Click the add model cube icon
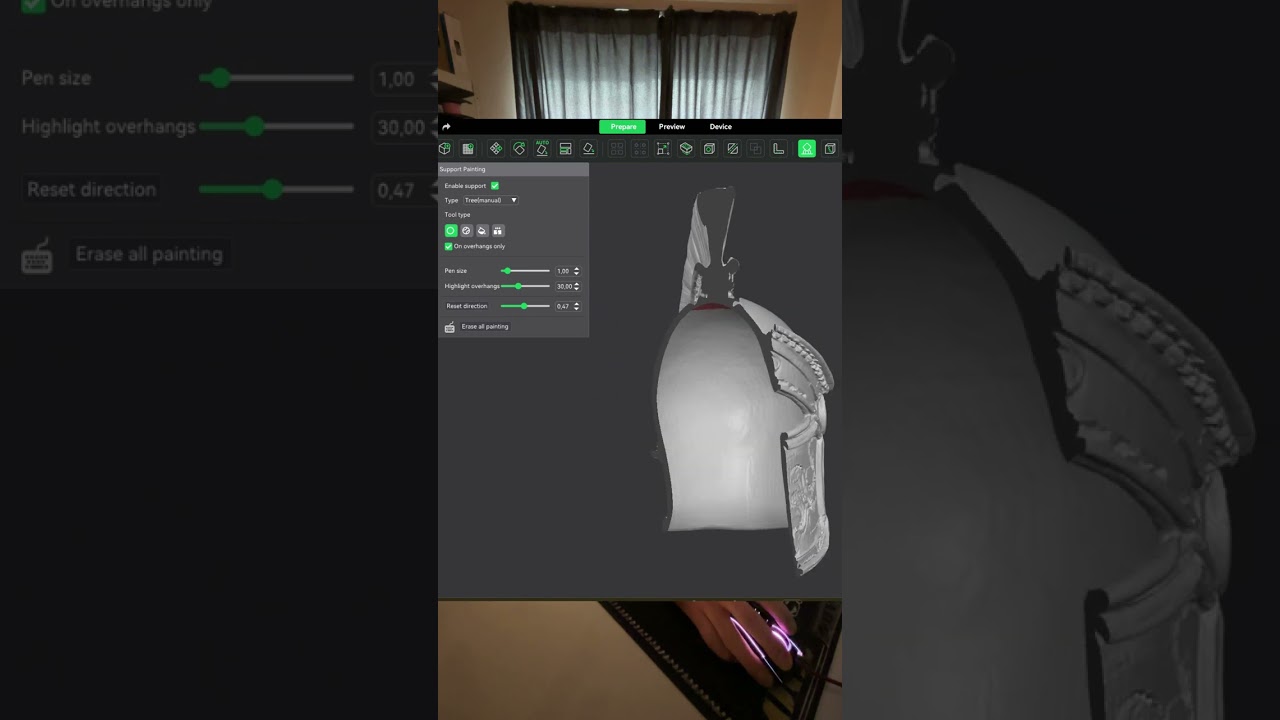Screen dimensions: 1280x720 pyautogui.click(x=445, y=149)
